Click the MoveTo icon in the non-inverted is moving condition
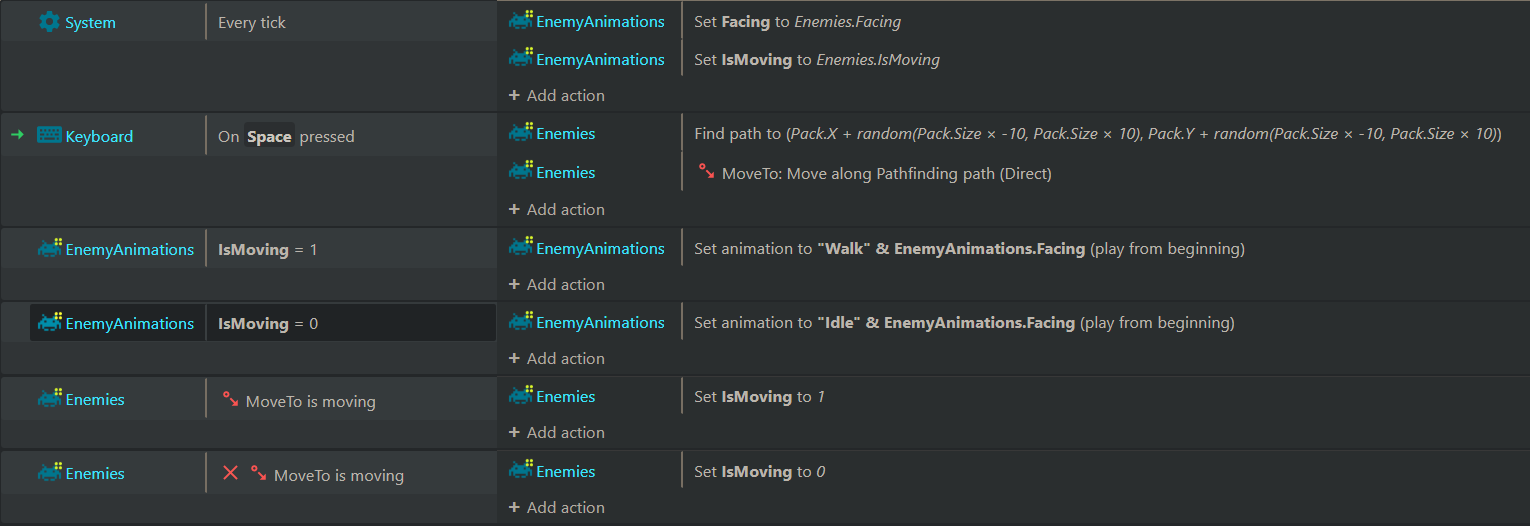 pos(230,400)
